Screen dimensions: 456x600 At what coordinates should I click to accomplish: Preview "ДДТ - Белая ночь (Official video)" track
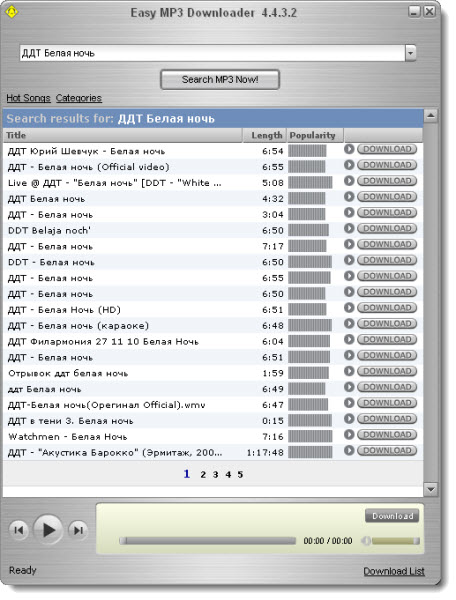pyautogui.click(x=349, y=165)
